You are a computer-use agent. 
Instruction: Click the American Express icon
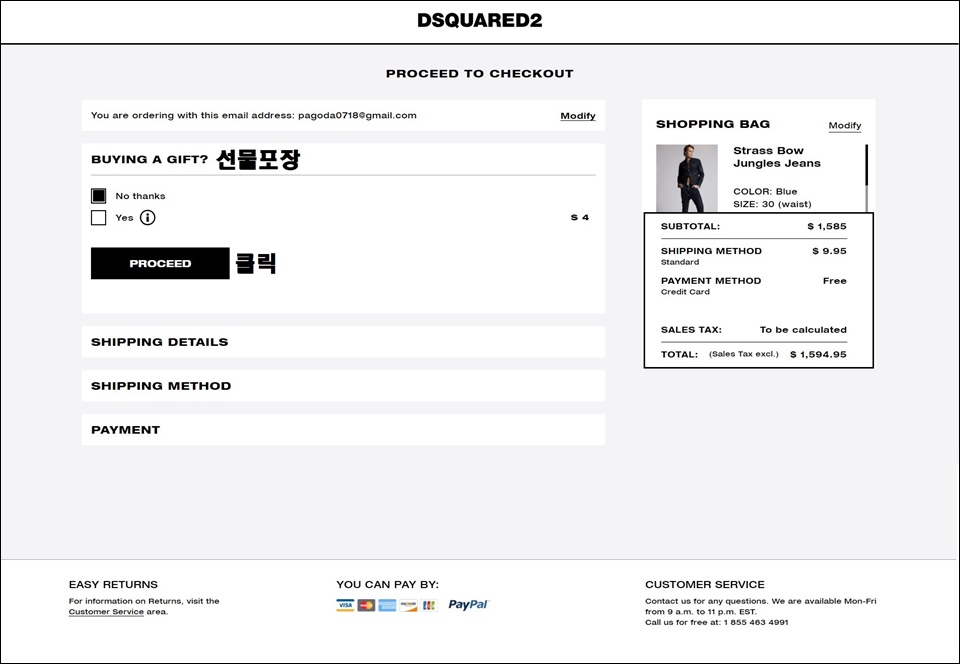click(387, 605)
